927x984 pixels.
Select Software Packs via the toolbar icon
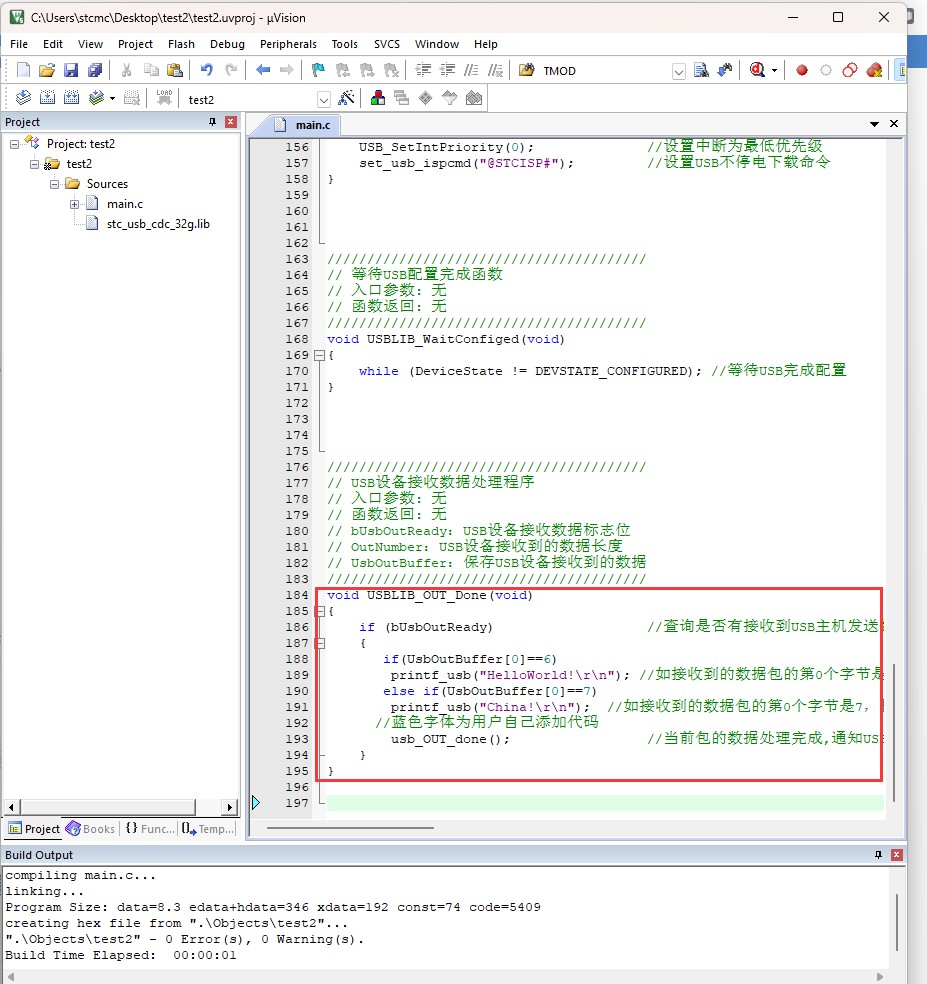450,98
